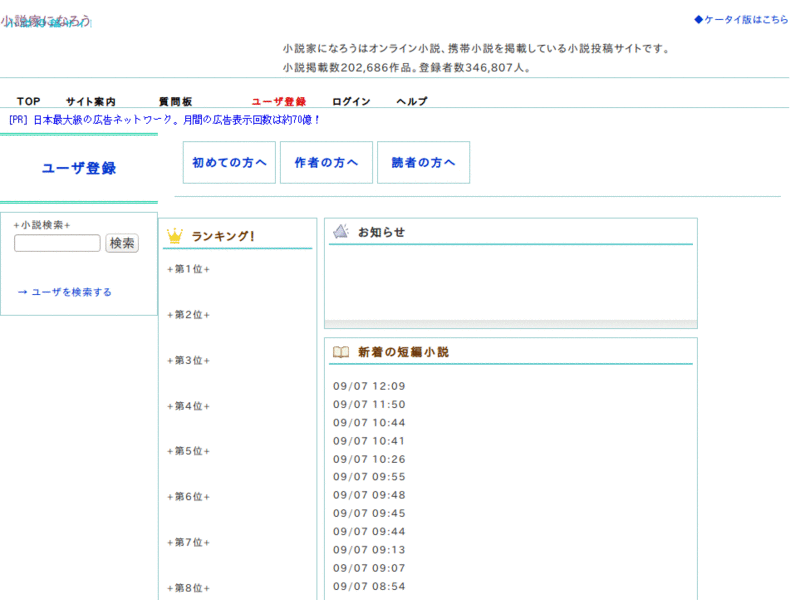
Task: Select サイト案内 from the navigation bar
Action: pos(89,101)
